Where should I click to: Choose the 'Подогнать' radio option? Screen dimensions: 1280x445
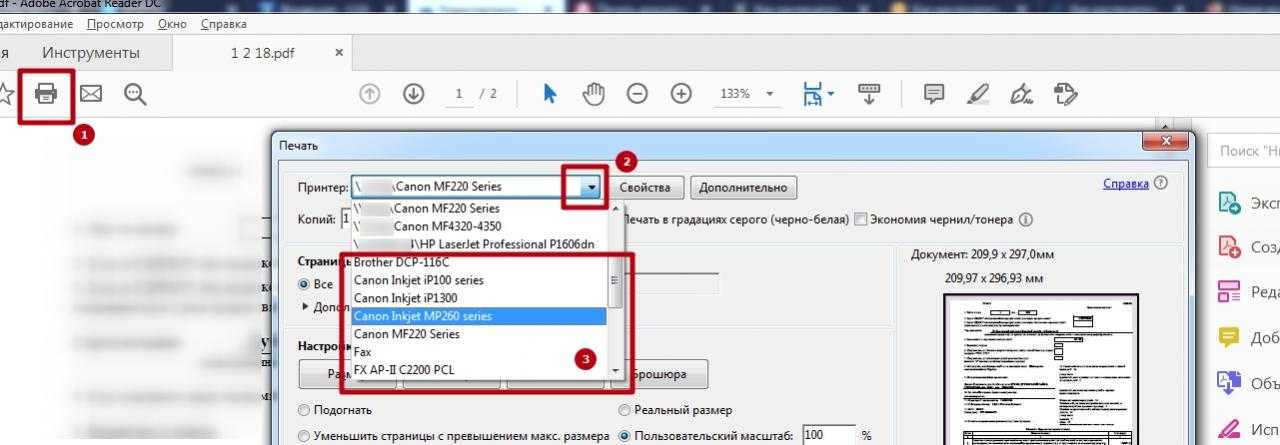click(304, 410)
